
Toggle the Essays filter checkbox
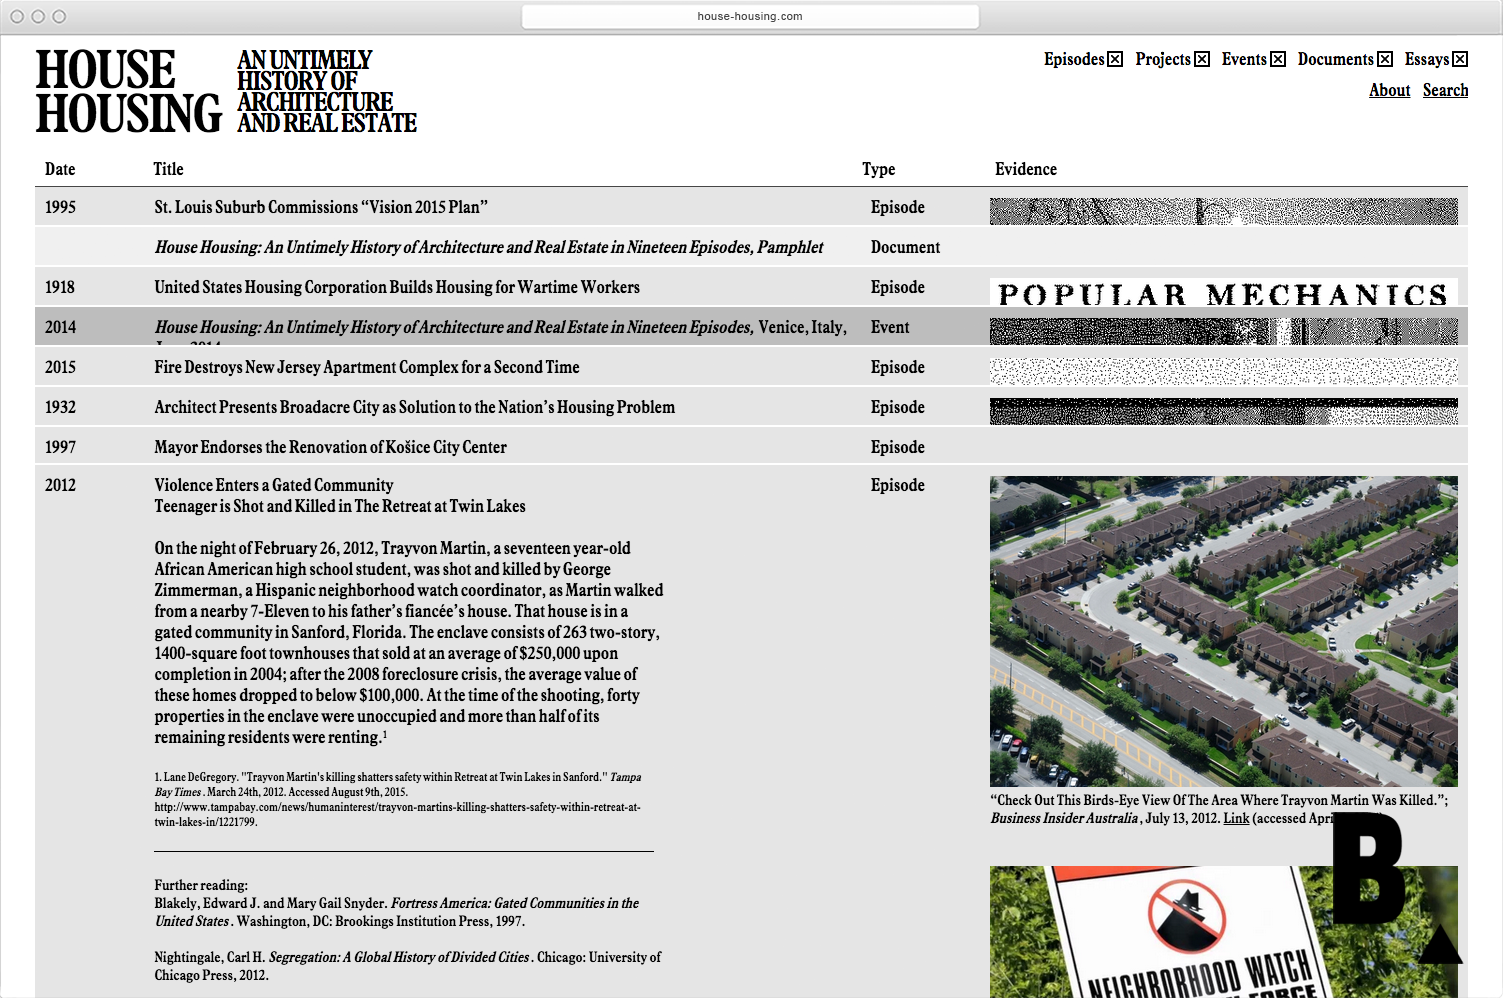pos(1460,60)
